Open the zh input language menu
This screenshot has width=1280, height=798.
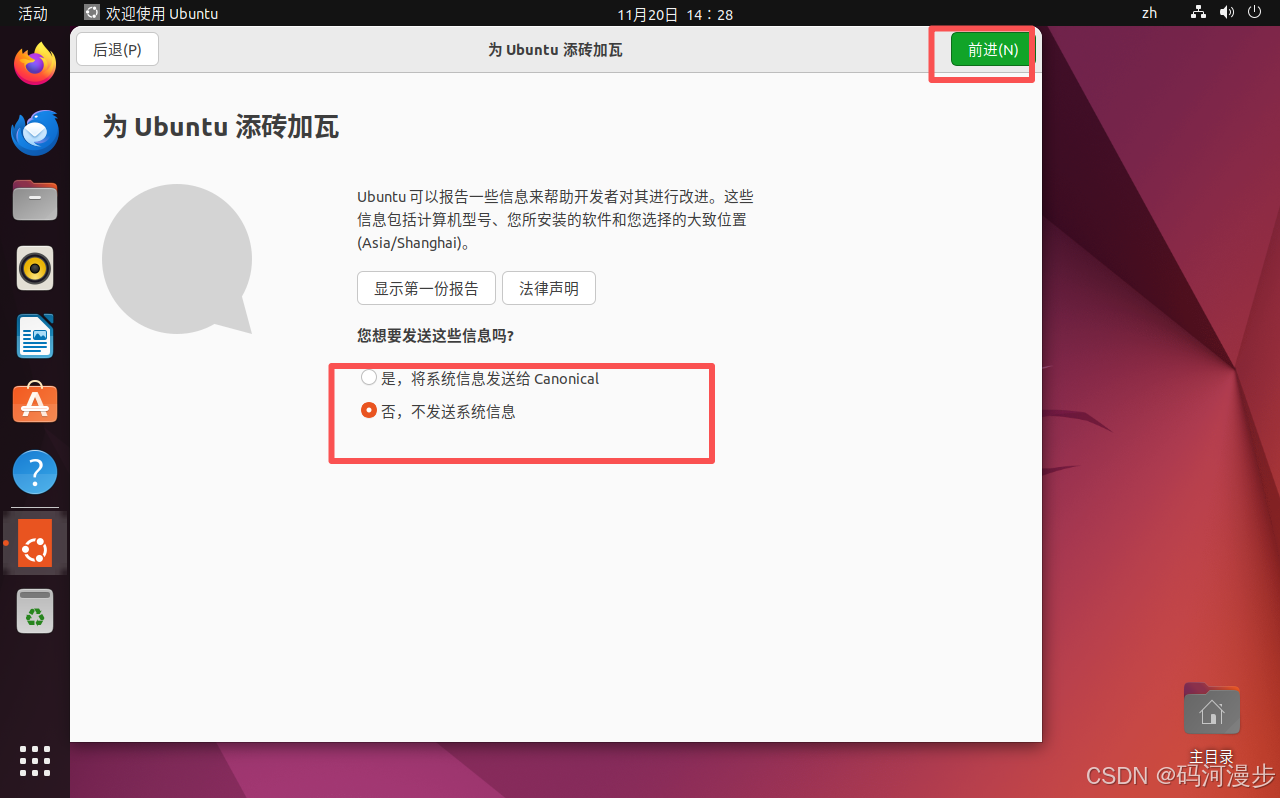1150,13
